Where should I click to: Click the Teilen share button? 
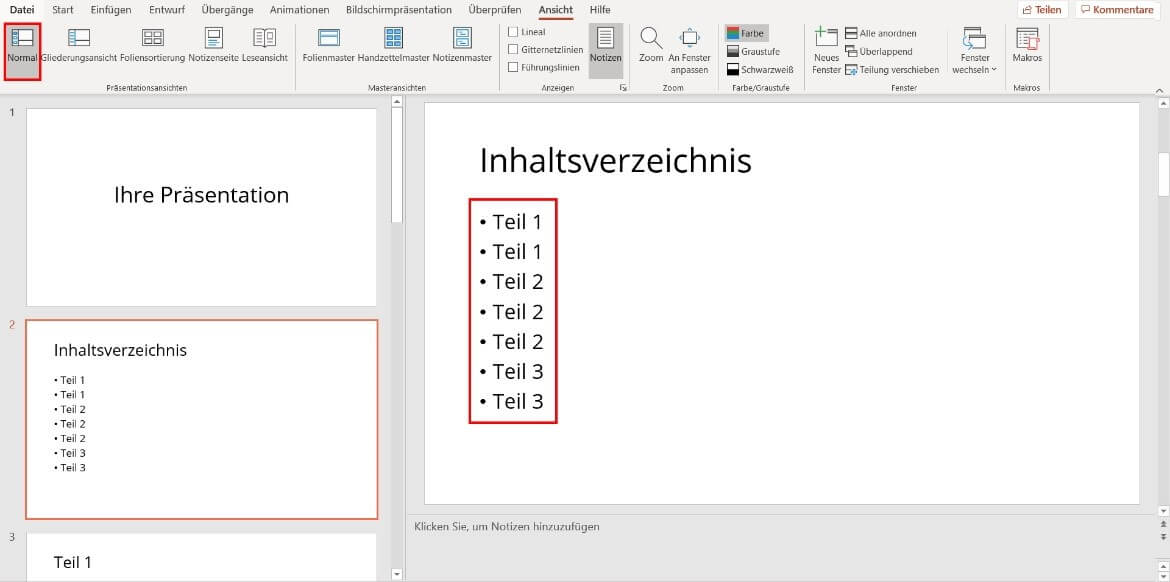1042,10
